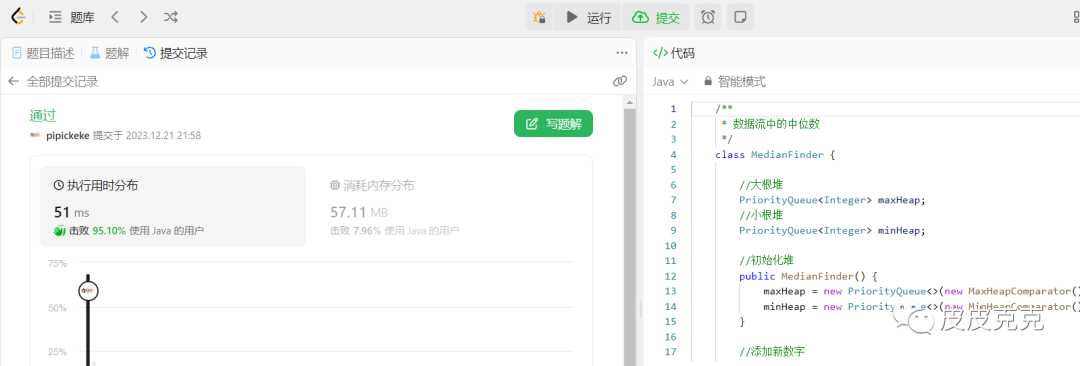Submit solution with 提交 button

(656, 17)
